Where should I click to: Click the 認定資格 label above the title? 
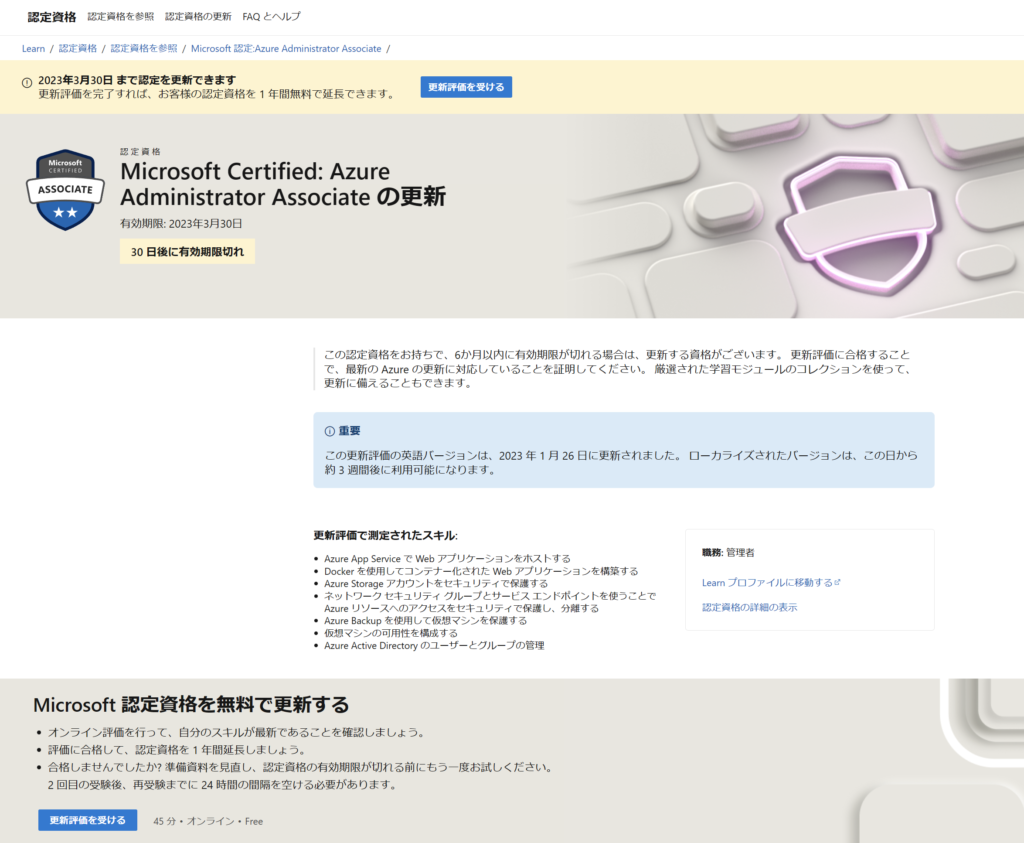click(140, 151)
